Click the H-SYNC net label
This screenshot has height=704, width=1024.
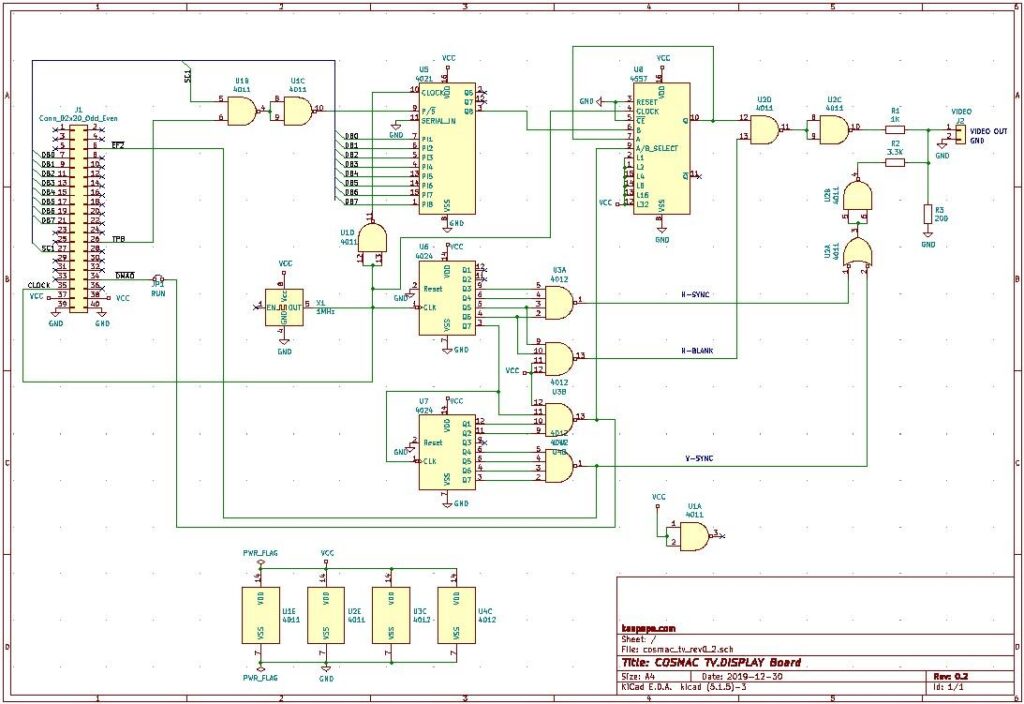coord(696,295)
